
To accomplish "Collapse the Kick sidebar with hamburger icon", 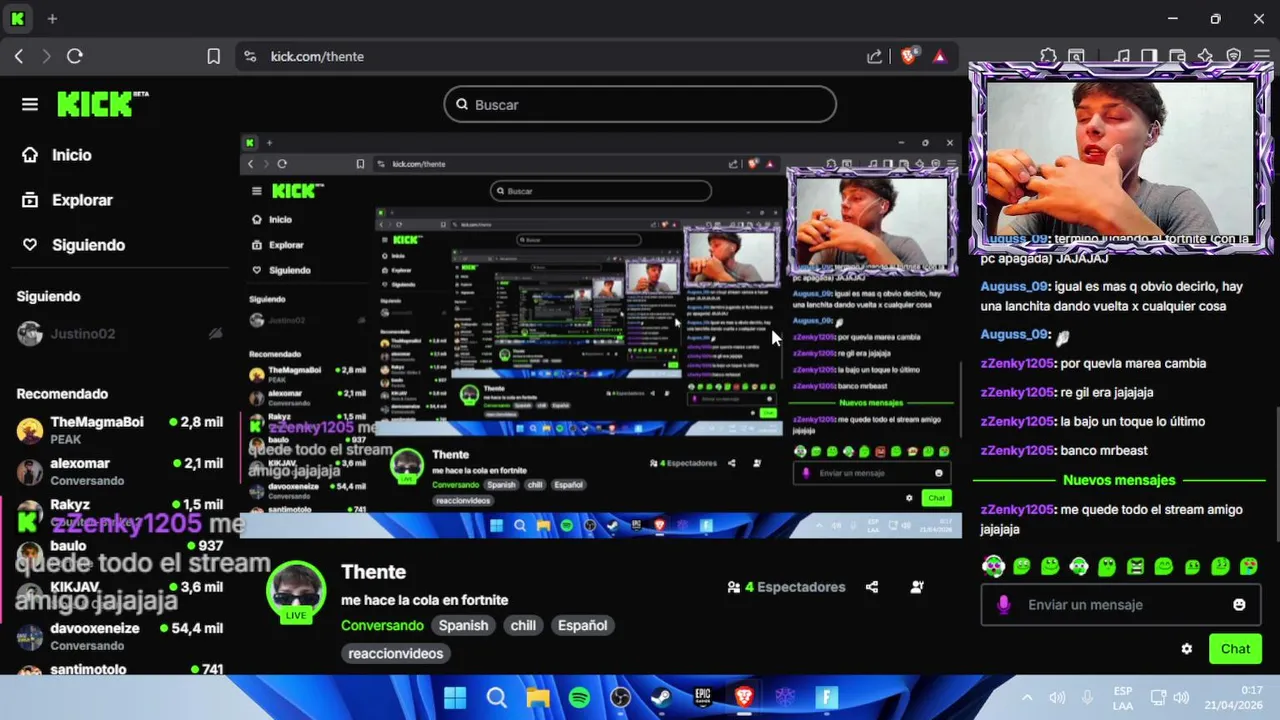I will [x=30, y=104].
